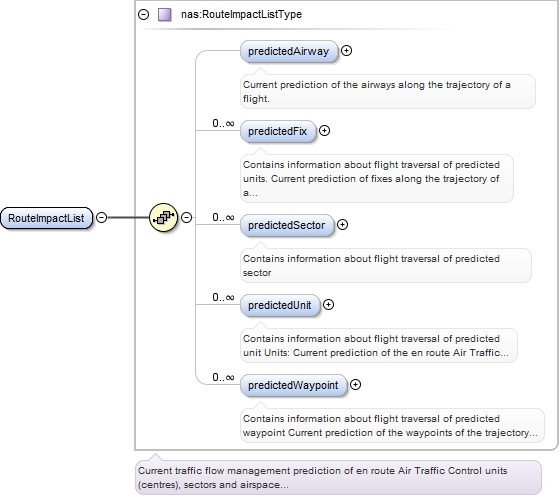Select the predictedSector element node
Image resolution: width=560 pixels, height=498 pixels.
pyautogui.click(x=287, y=225)
